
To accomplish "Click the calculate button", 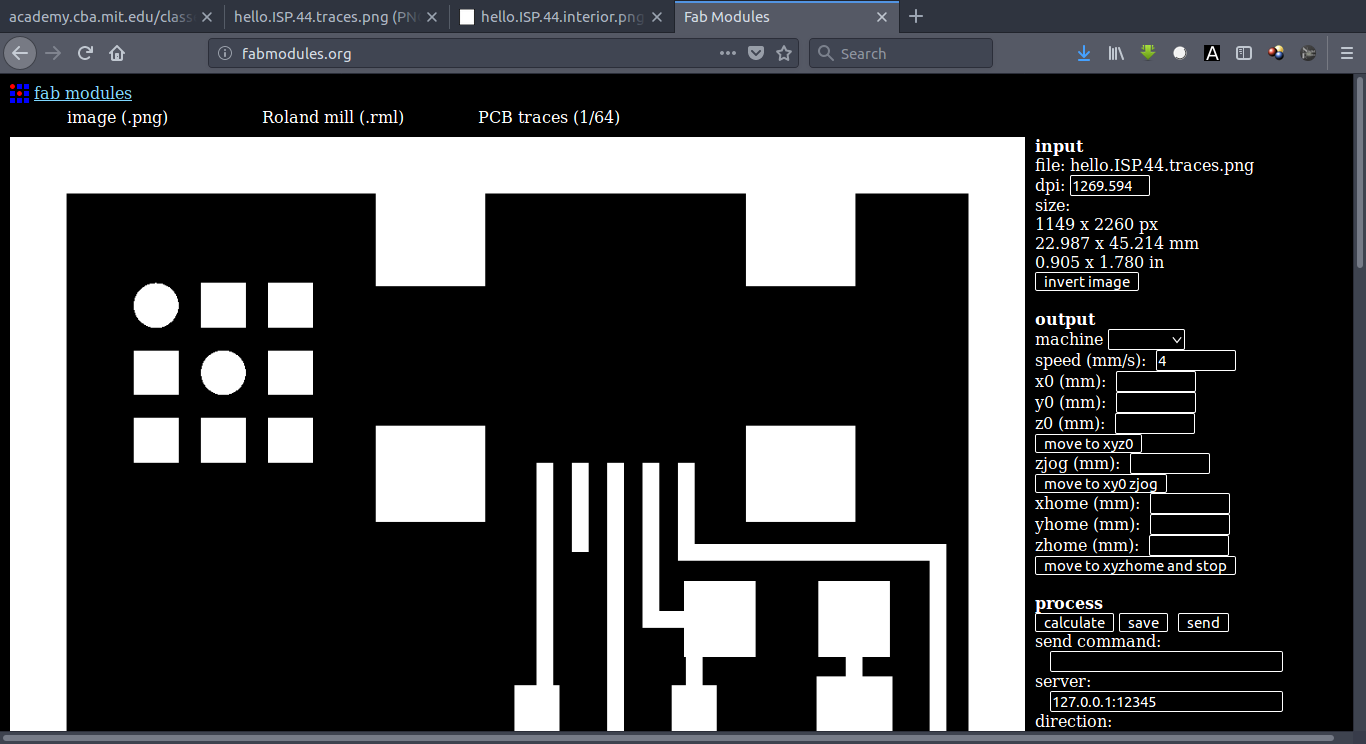I will (1074, 623).
